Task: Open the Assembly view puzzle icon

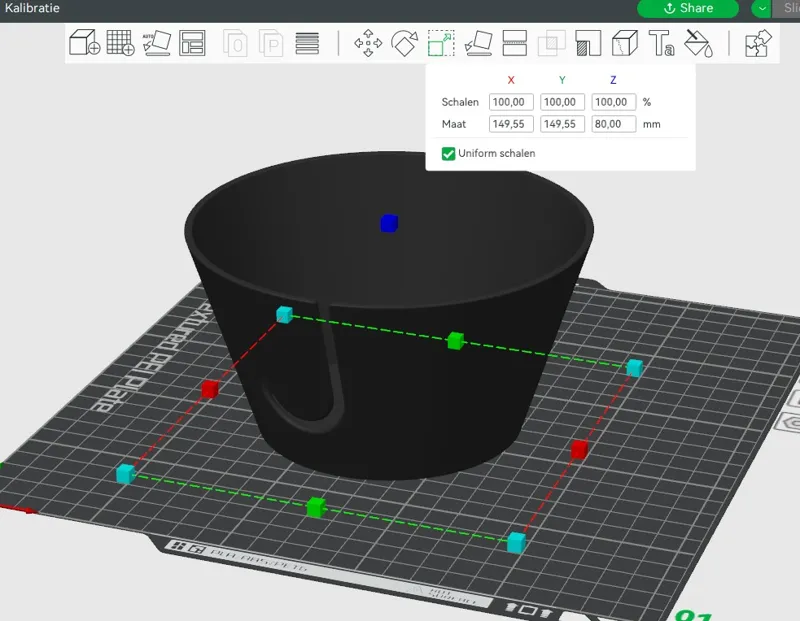Action: (x=758, y=43)
